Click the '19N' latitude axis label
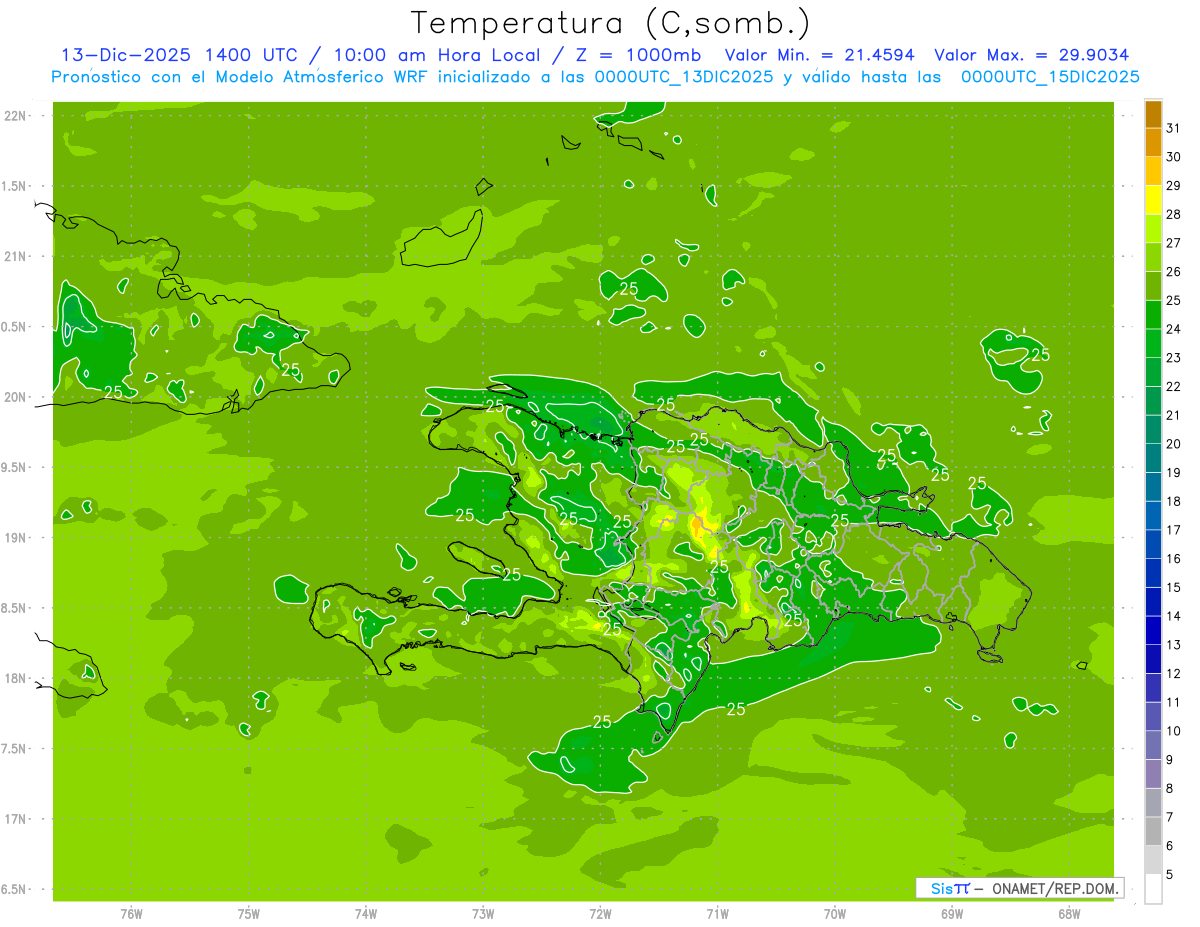Image resolution: width=1200 pixels, height=927 pixels. point(15,538)
